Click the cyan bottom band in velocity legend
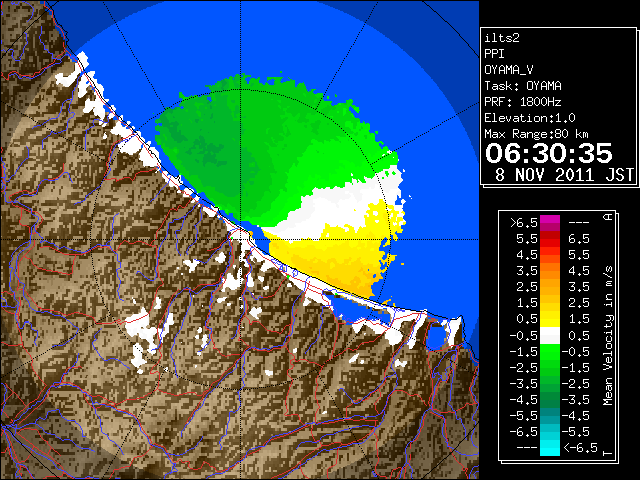Screen dimensions: 640x480 tap(550, 448)
